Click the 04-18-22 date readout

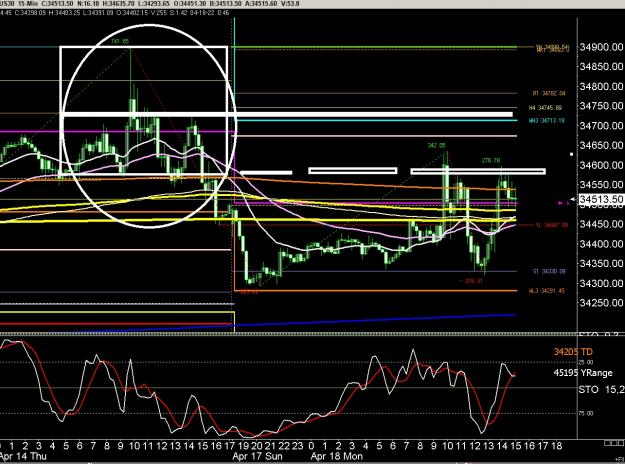coord(204,12)
